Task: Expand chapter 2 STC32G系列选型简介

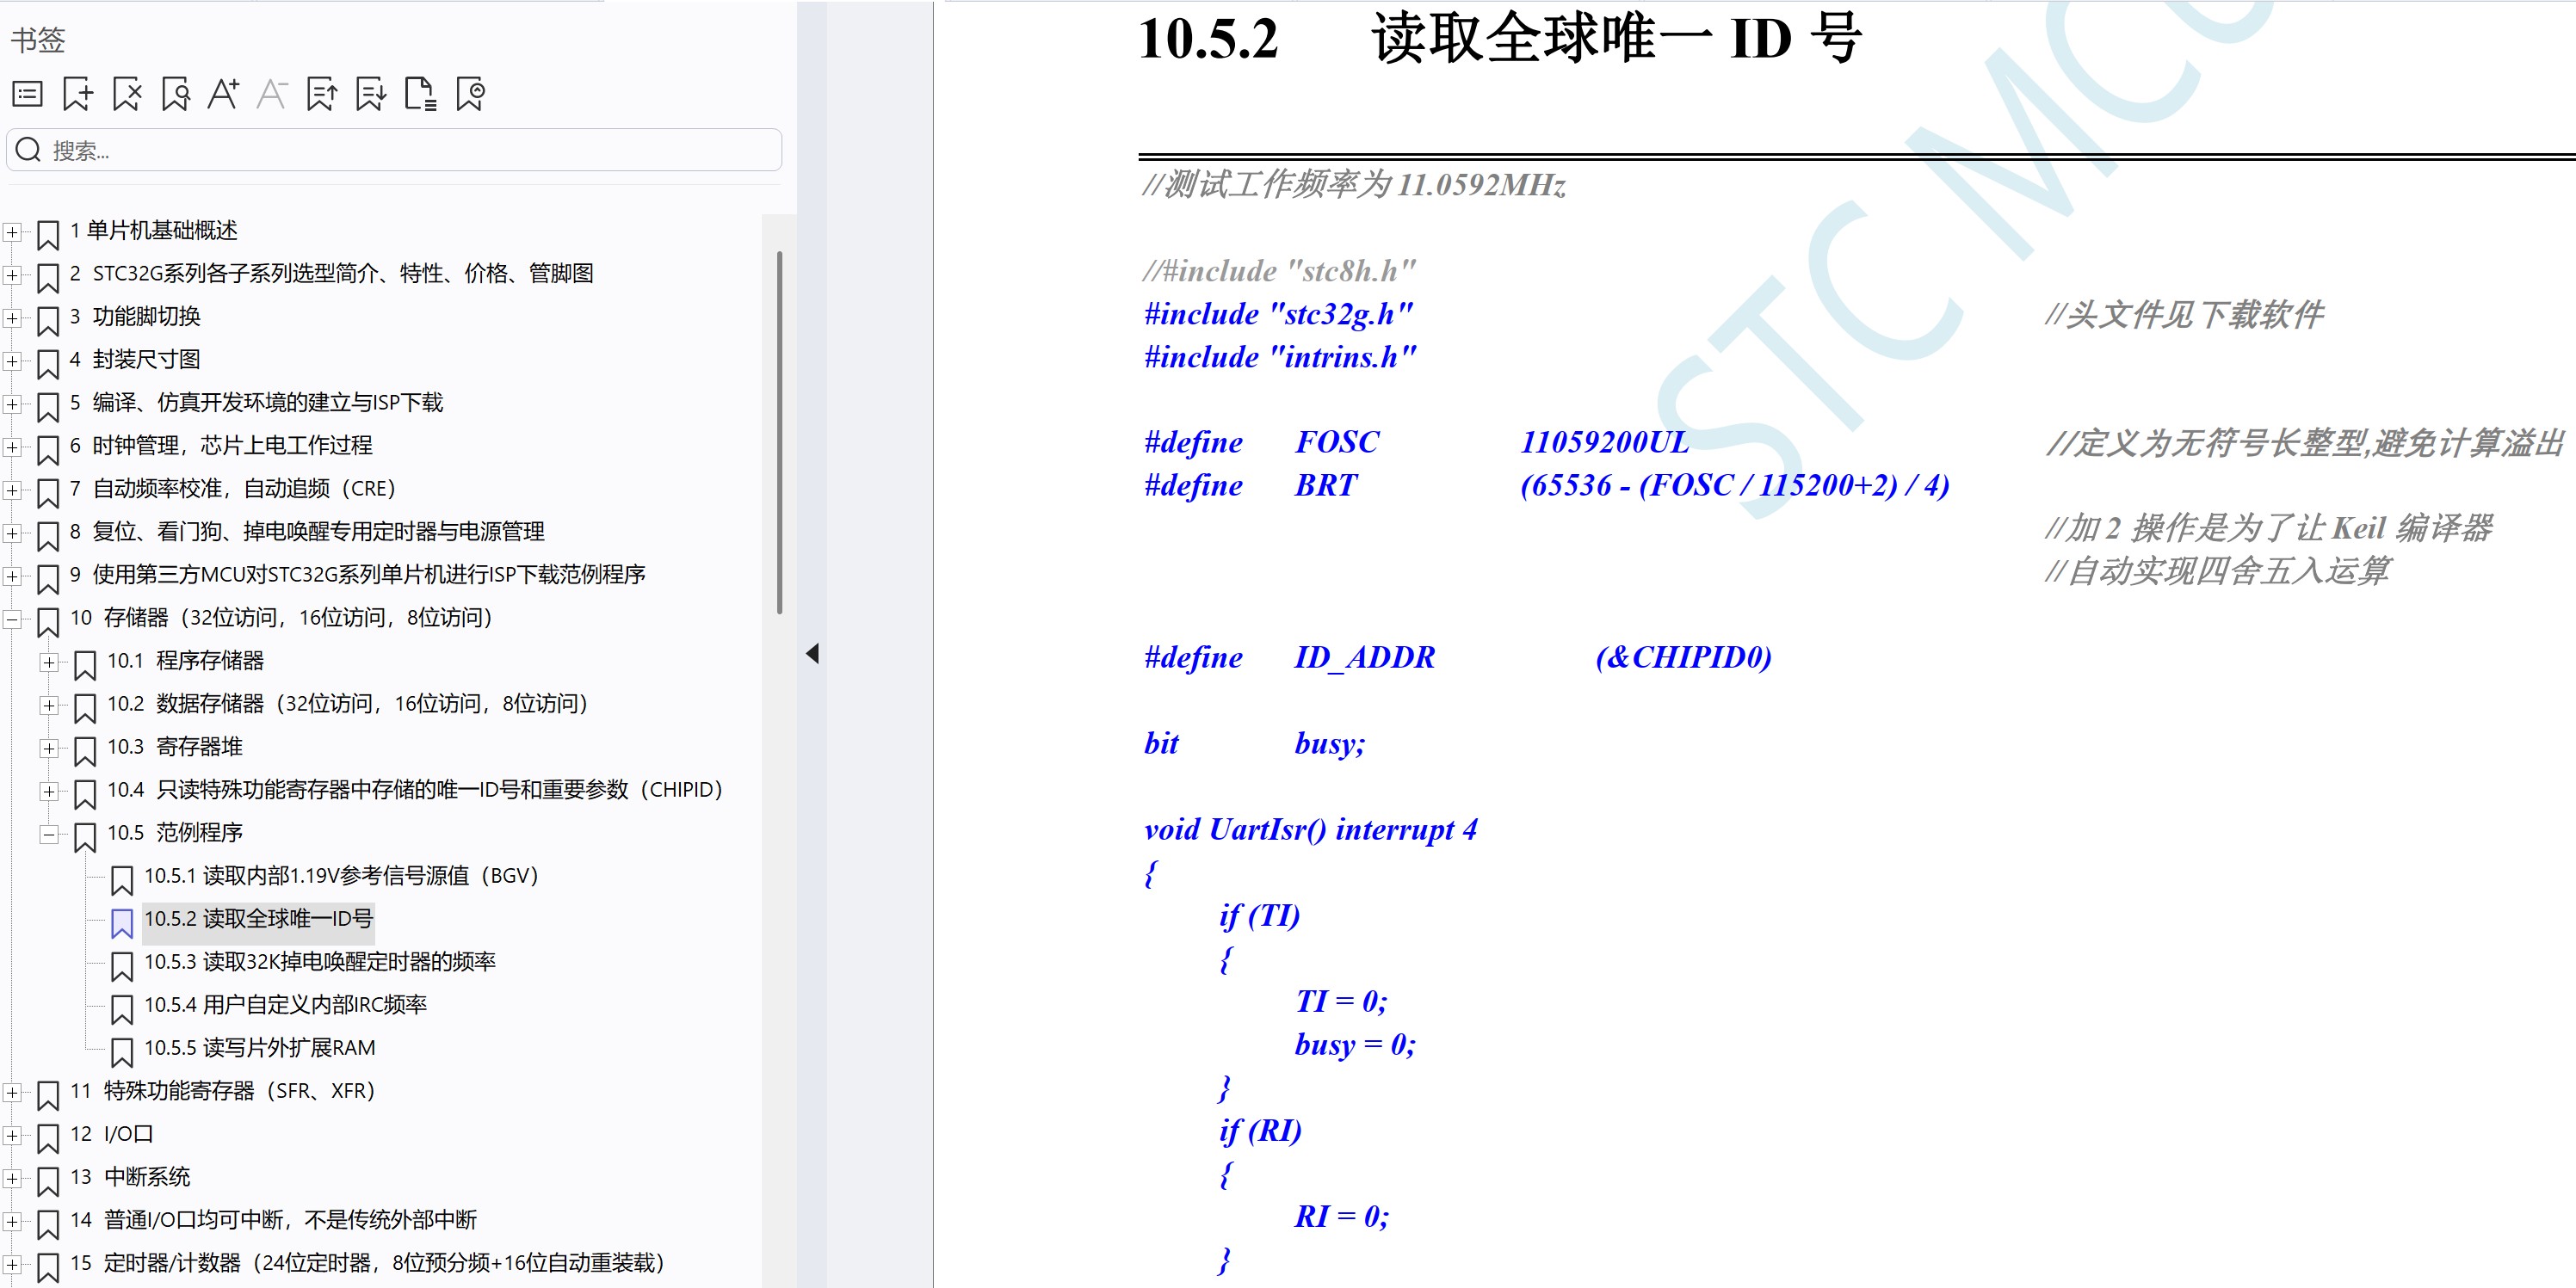Action: [x=12, y=275]
